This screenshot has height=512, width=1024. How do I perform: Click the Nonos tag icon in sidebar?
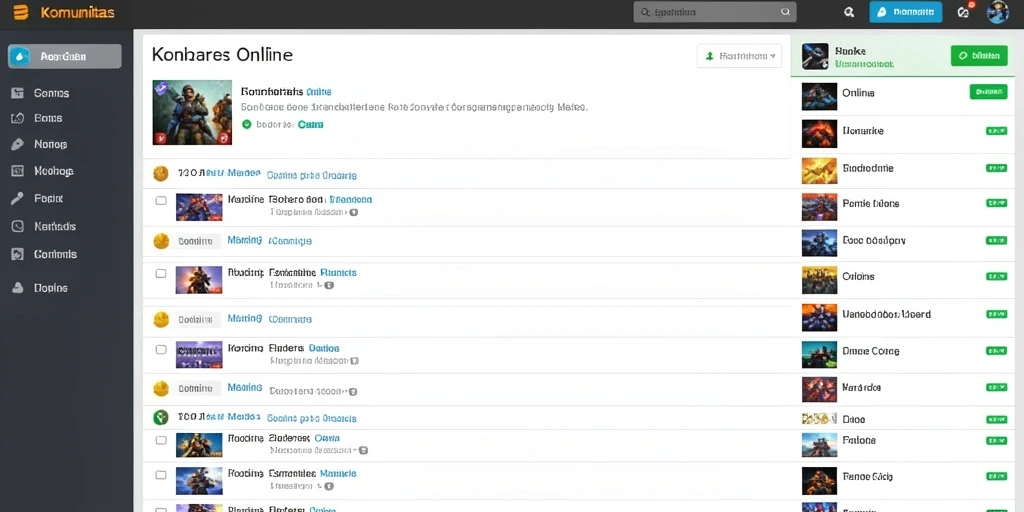18,144
